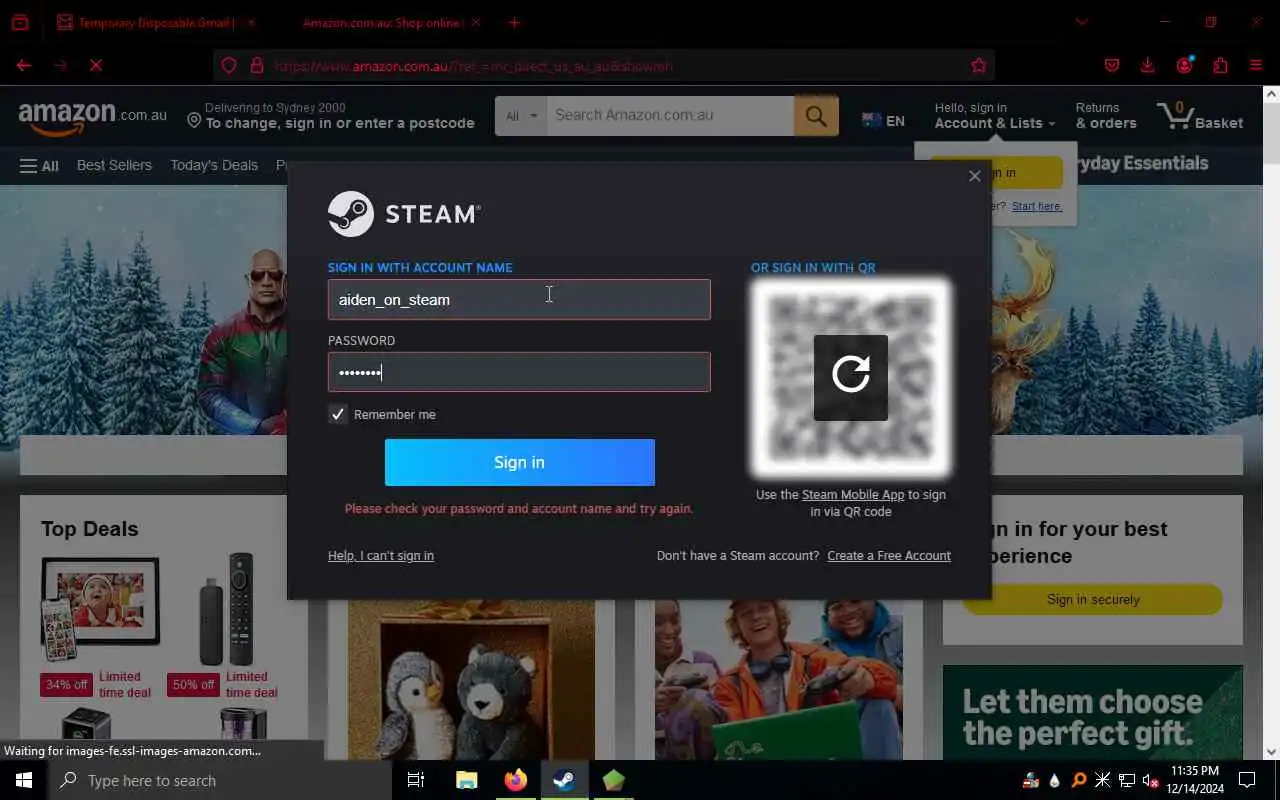The image size is (1280, 800).
Task: Click the Amazon.com.au logo
Action: click(x=93, y=118)
